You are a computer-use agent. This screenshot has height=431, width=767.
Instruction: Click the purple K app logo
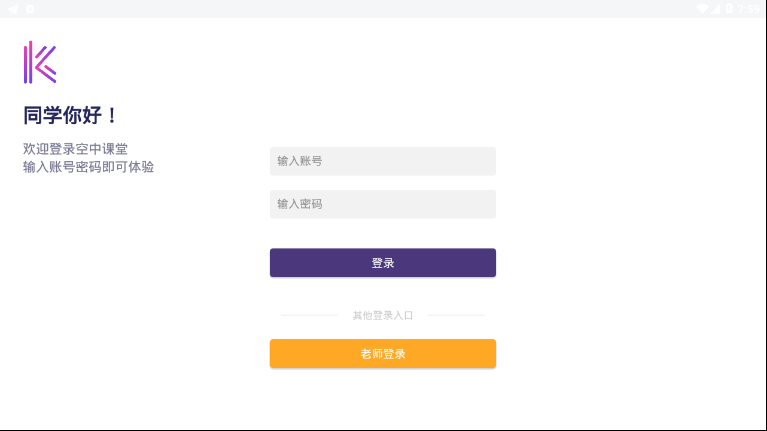tap(40, 62)
